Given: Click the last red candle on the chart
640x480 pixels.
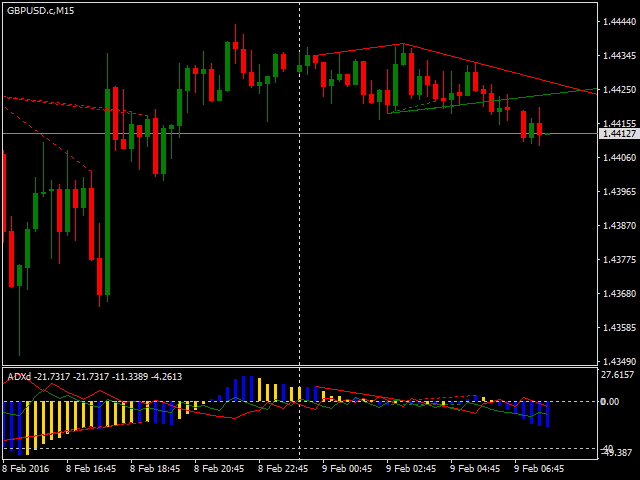Looking at the screenshot, I should coord(539,129).
